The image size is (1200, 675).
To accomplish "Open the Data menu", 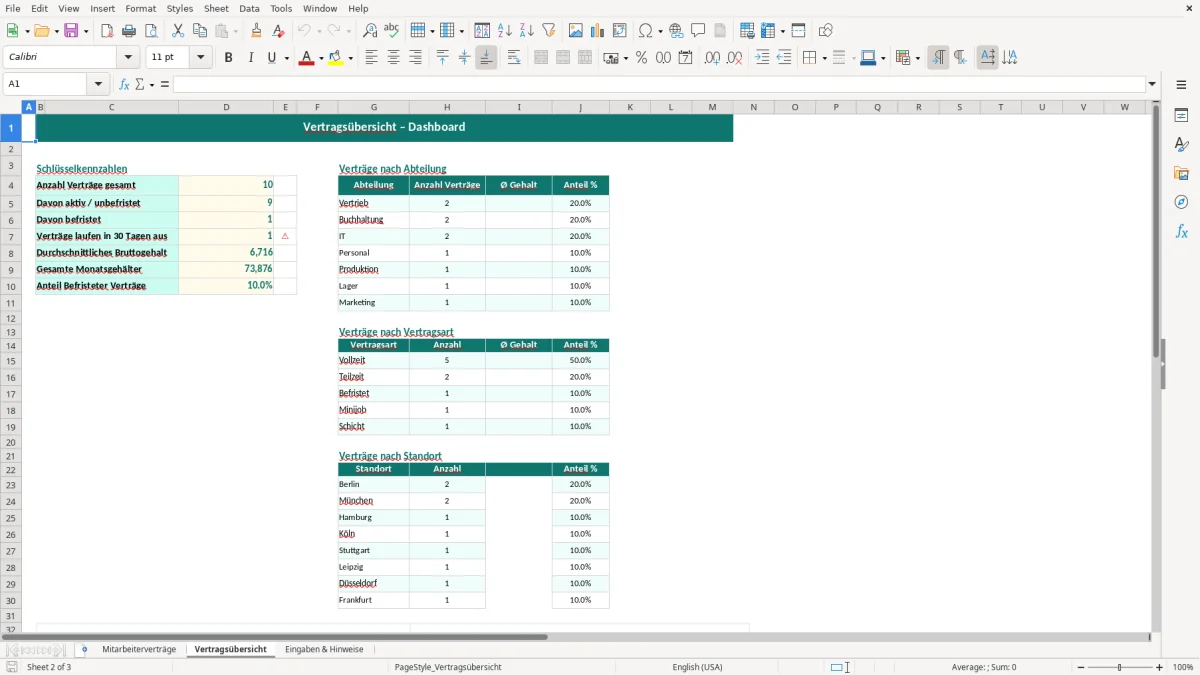I will [x=249, y=8].
